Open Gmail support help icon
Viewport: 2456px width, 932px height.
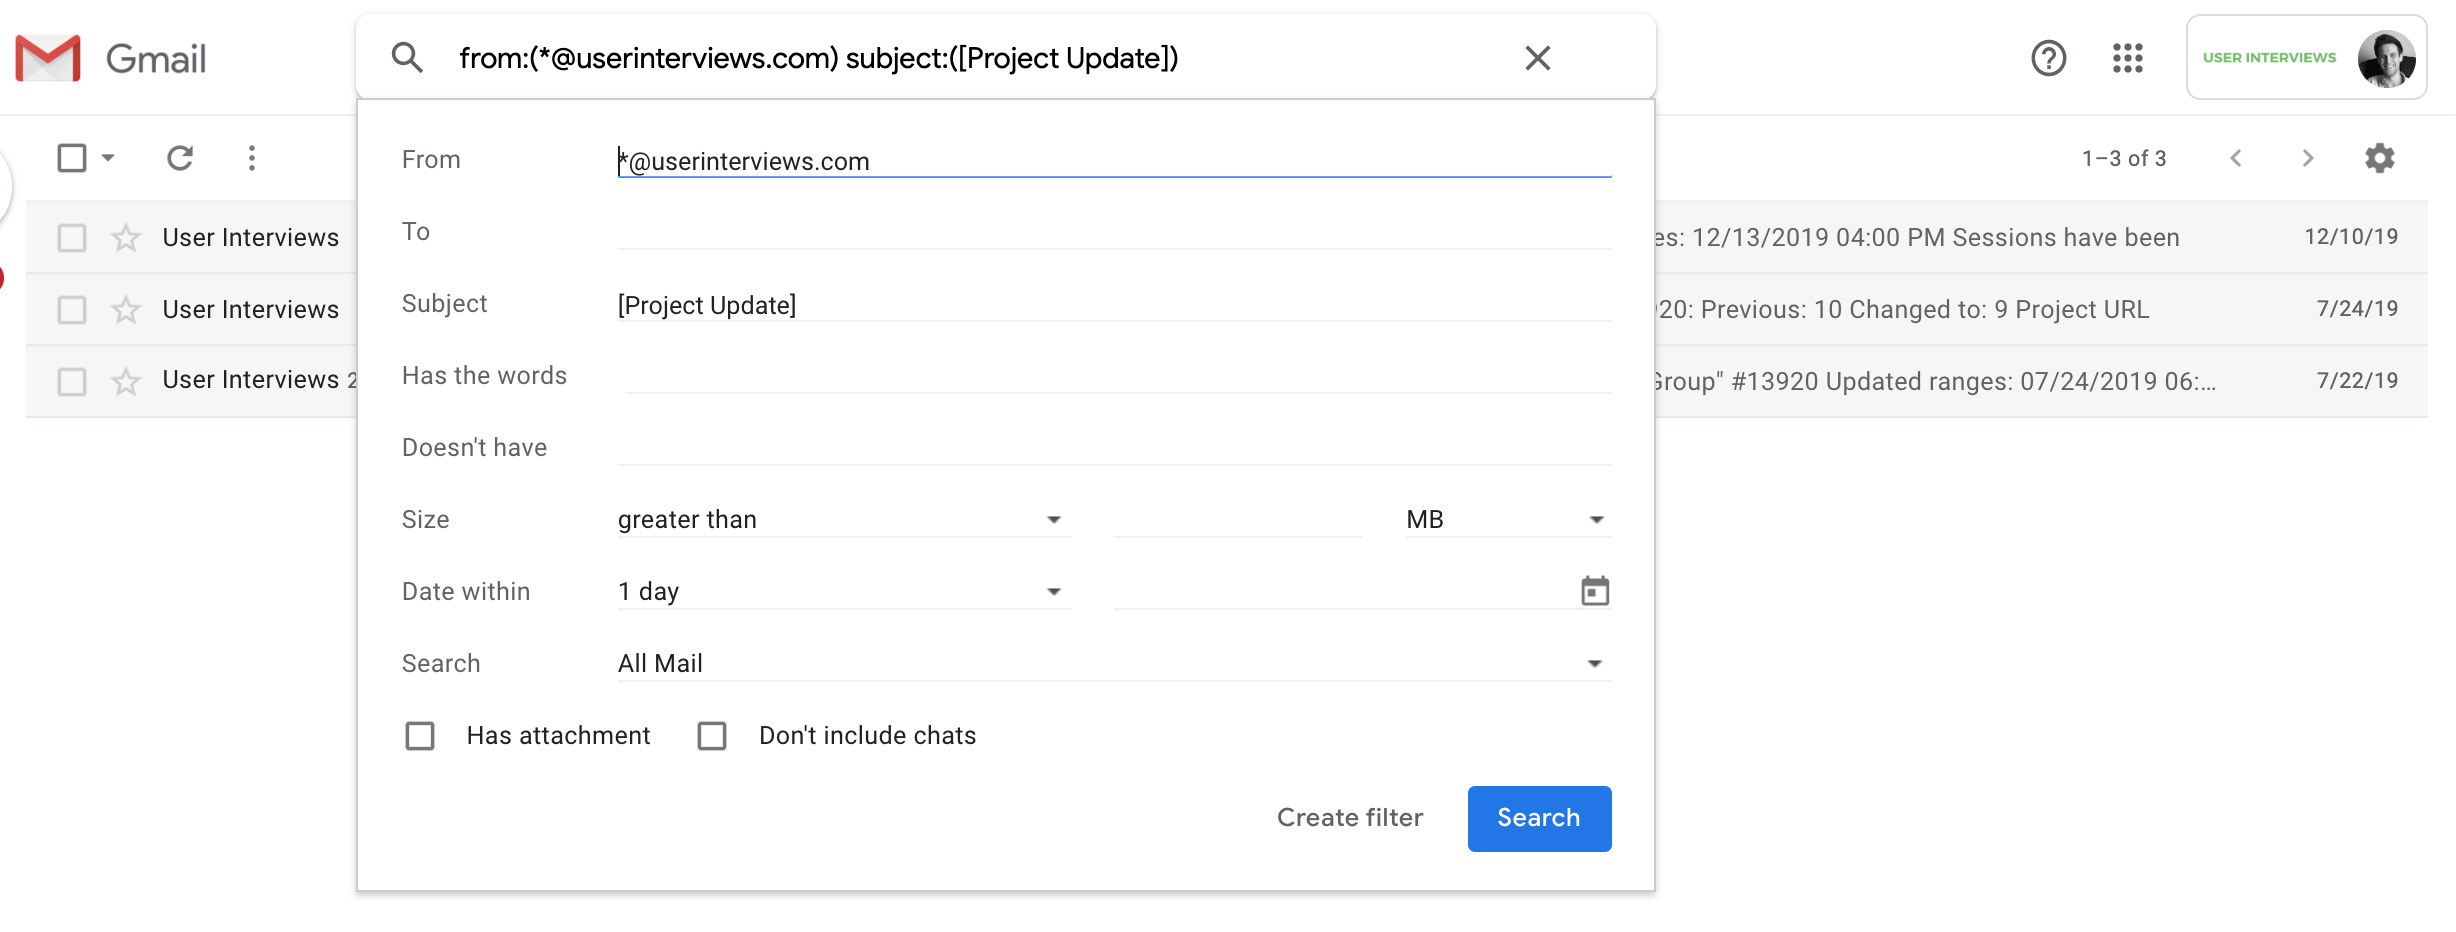(2048, 58)
